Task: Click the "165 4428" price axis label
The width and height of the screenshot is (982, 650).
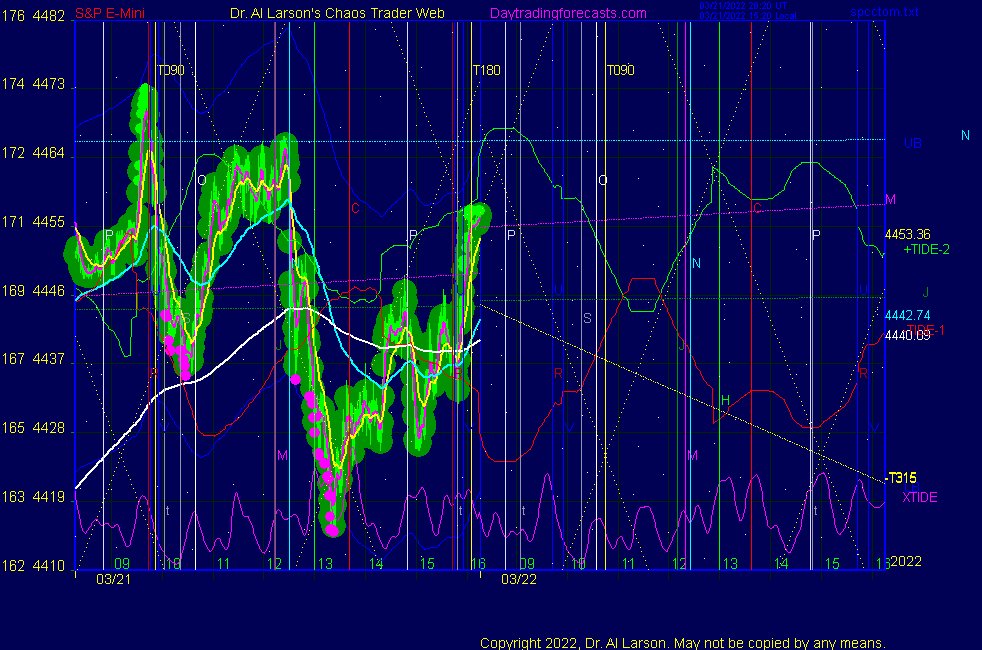Action: pos(33,428)
